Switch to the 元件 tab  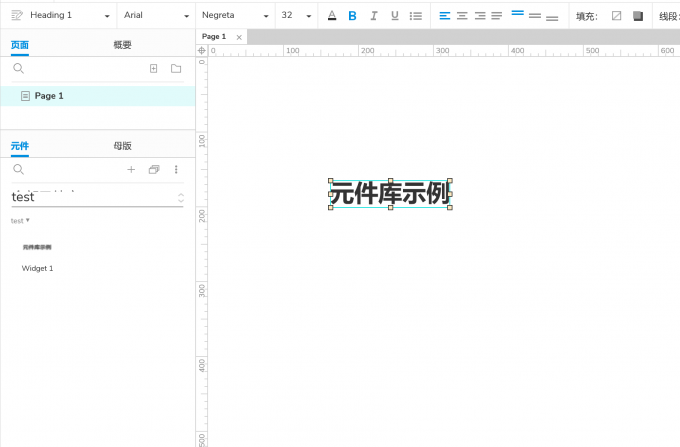(x=20, y=146)
